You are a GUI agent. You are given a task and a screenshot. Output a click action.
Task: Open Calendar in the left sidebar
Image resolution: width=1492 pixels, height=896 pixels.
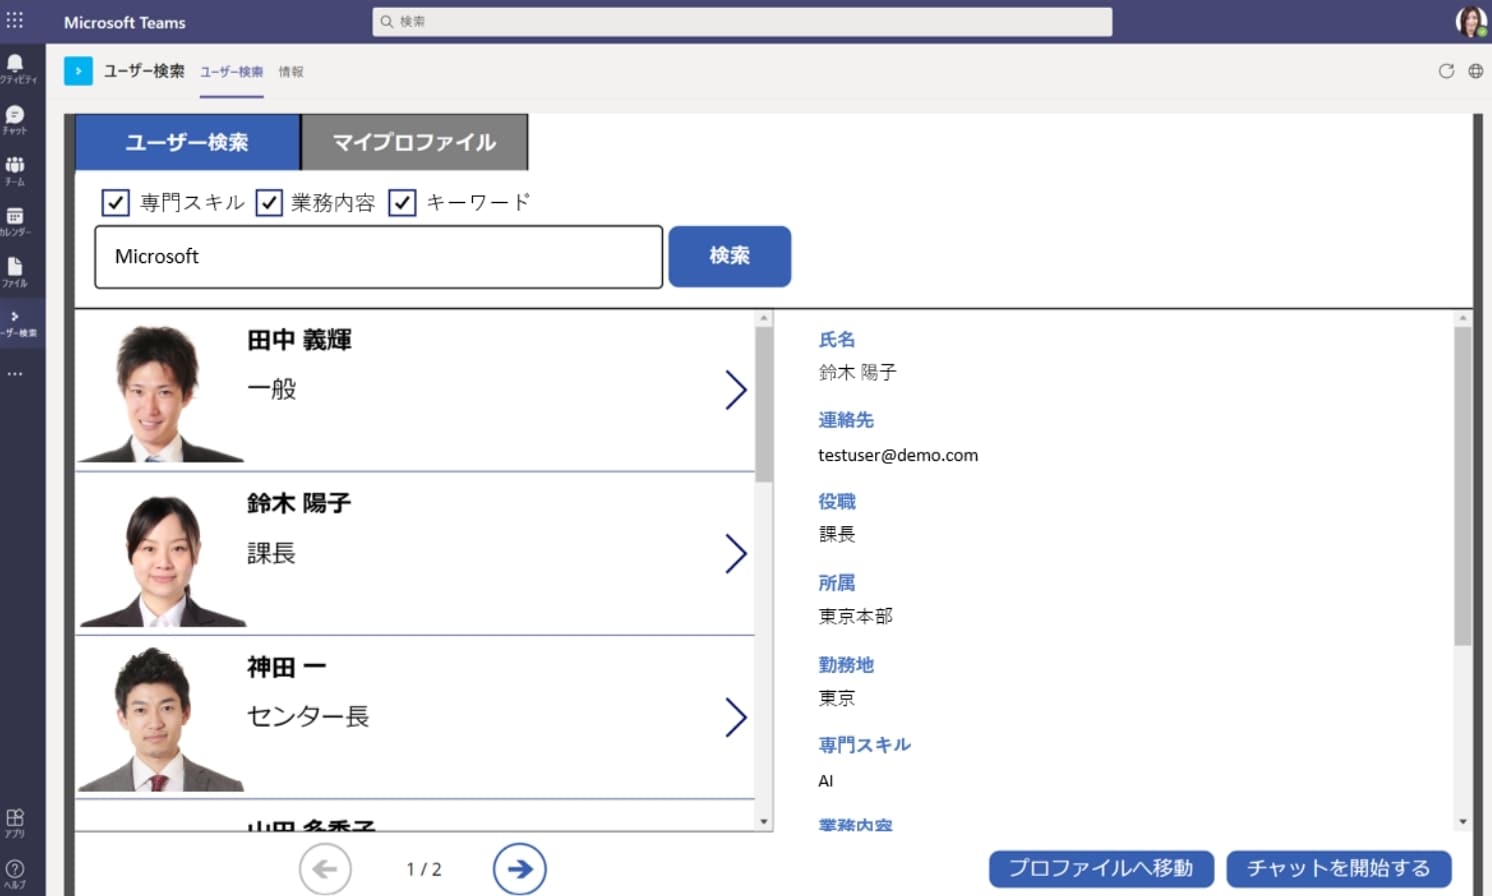[15, 221]
